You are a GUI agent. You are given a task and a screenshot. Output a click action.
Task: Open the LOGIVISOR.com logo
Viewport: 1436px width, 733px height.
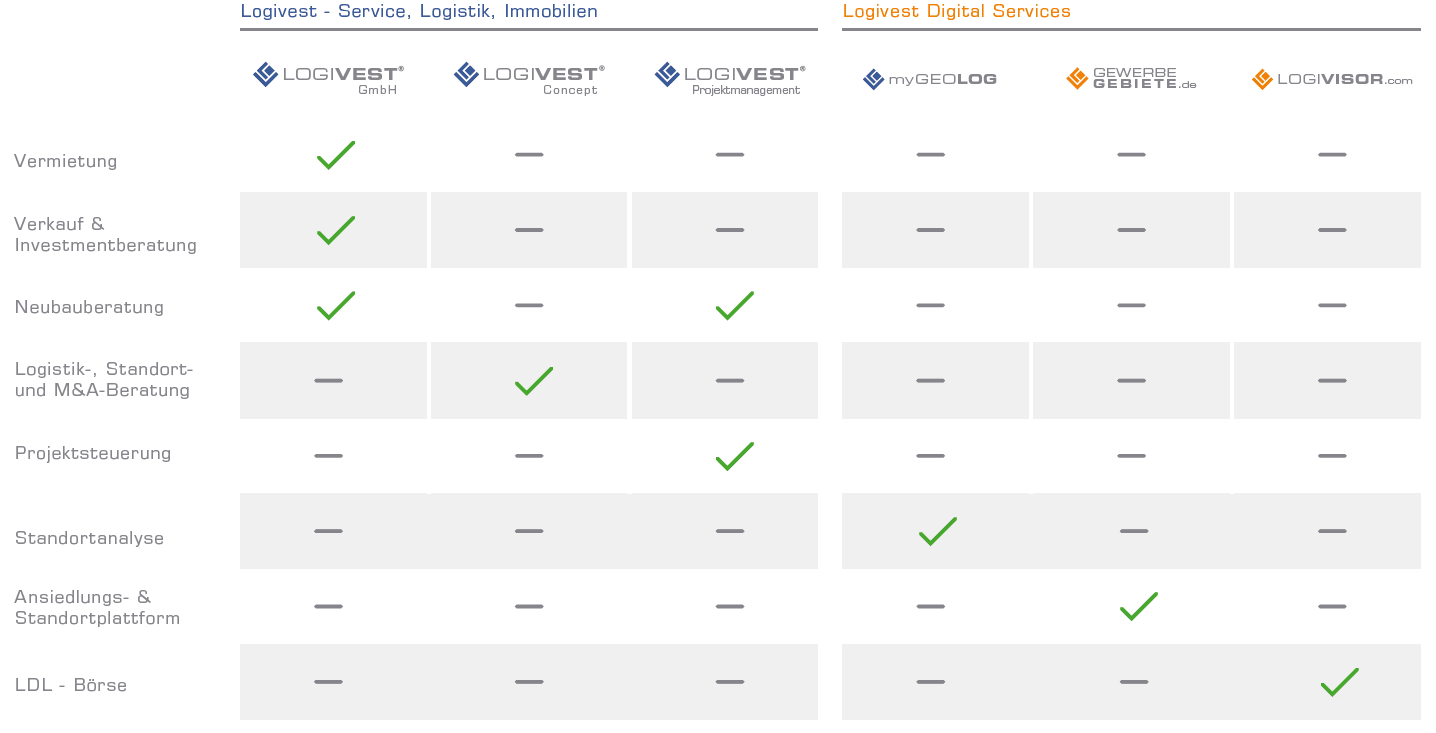pyautogui.click(x=1332, y=79)
